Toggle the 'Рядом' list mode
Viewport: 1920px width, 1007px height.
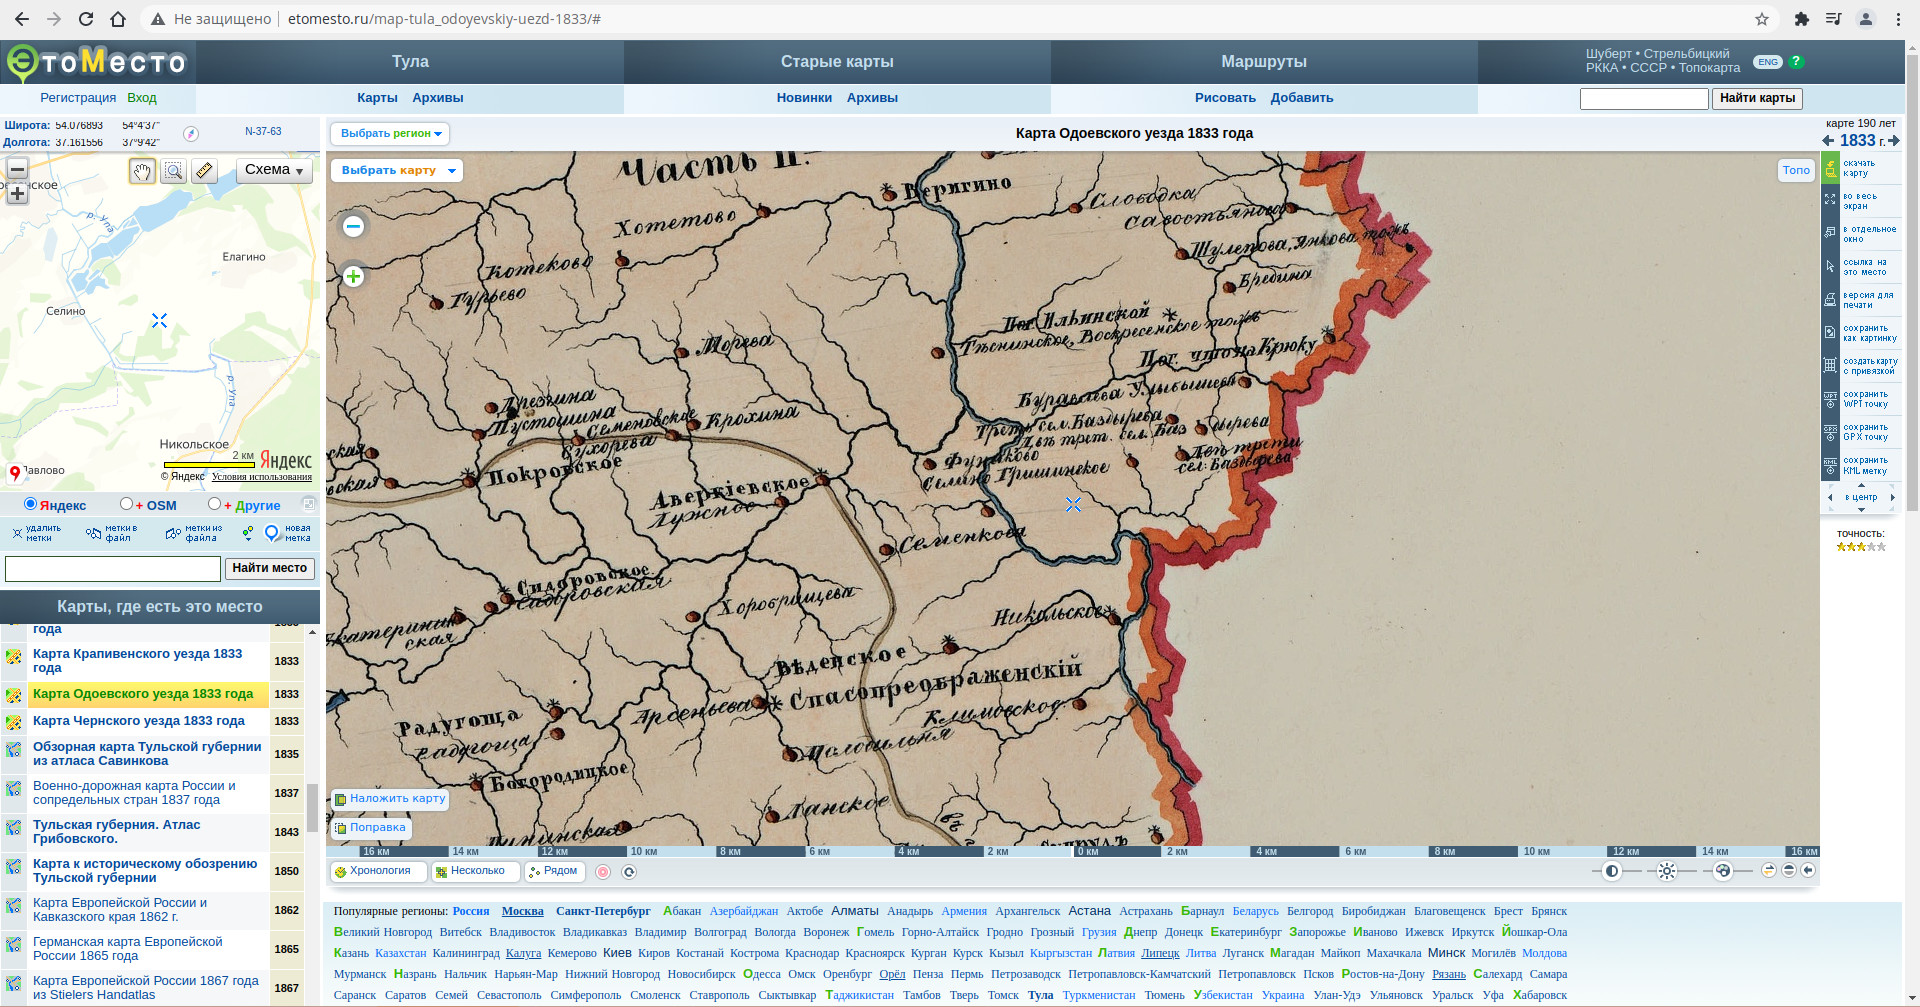[554, 871]
